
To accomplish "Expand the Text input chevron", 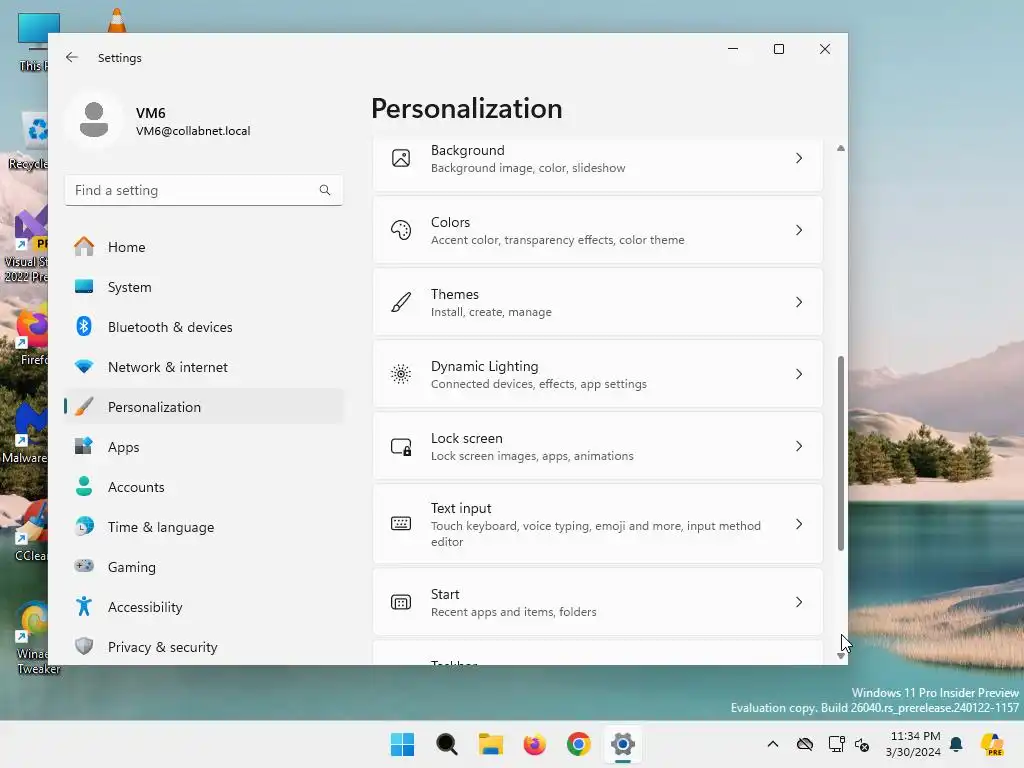I will (799, 524).
